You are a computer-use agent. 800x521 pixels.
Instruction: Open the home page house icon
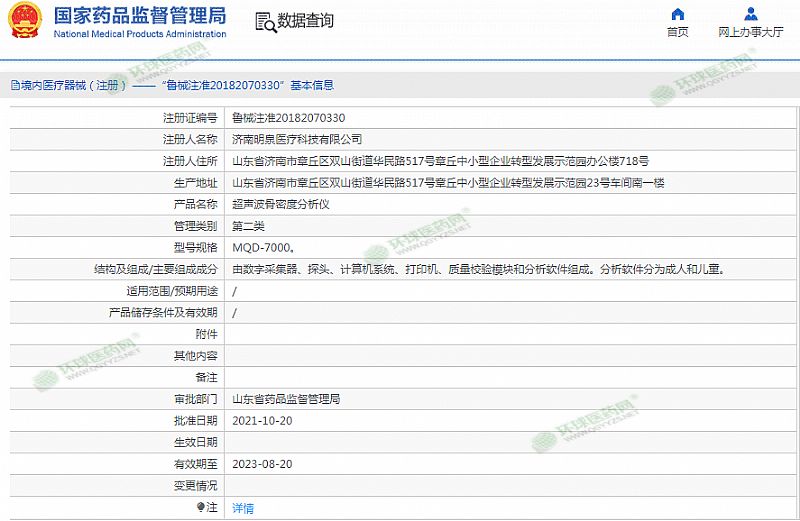[677, 14]
